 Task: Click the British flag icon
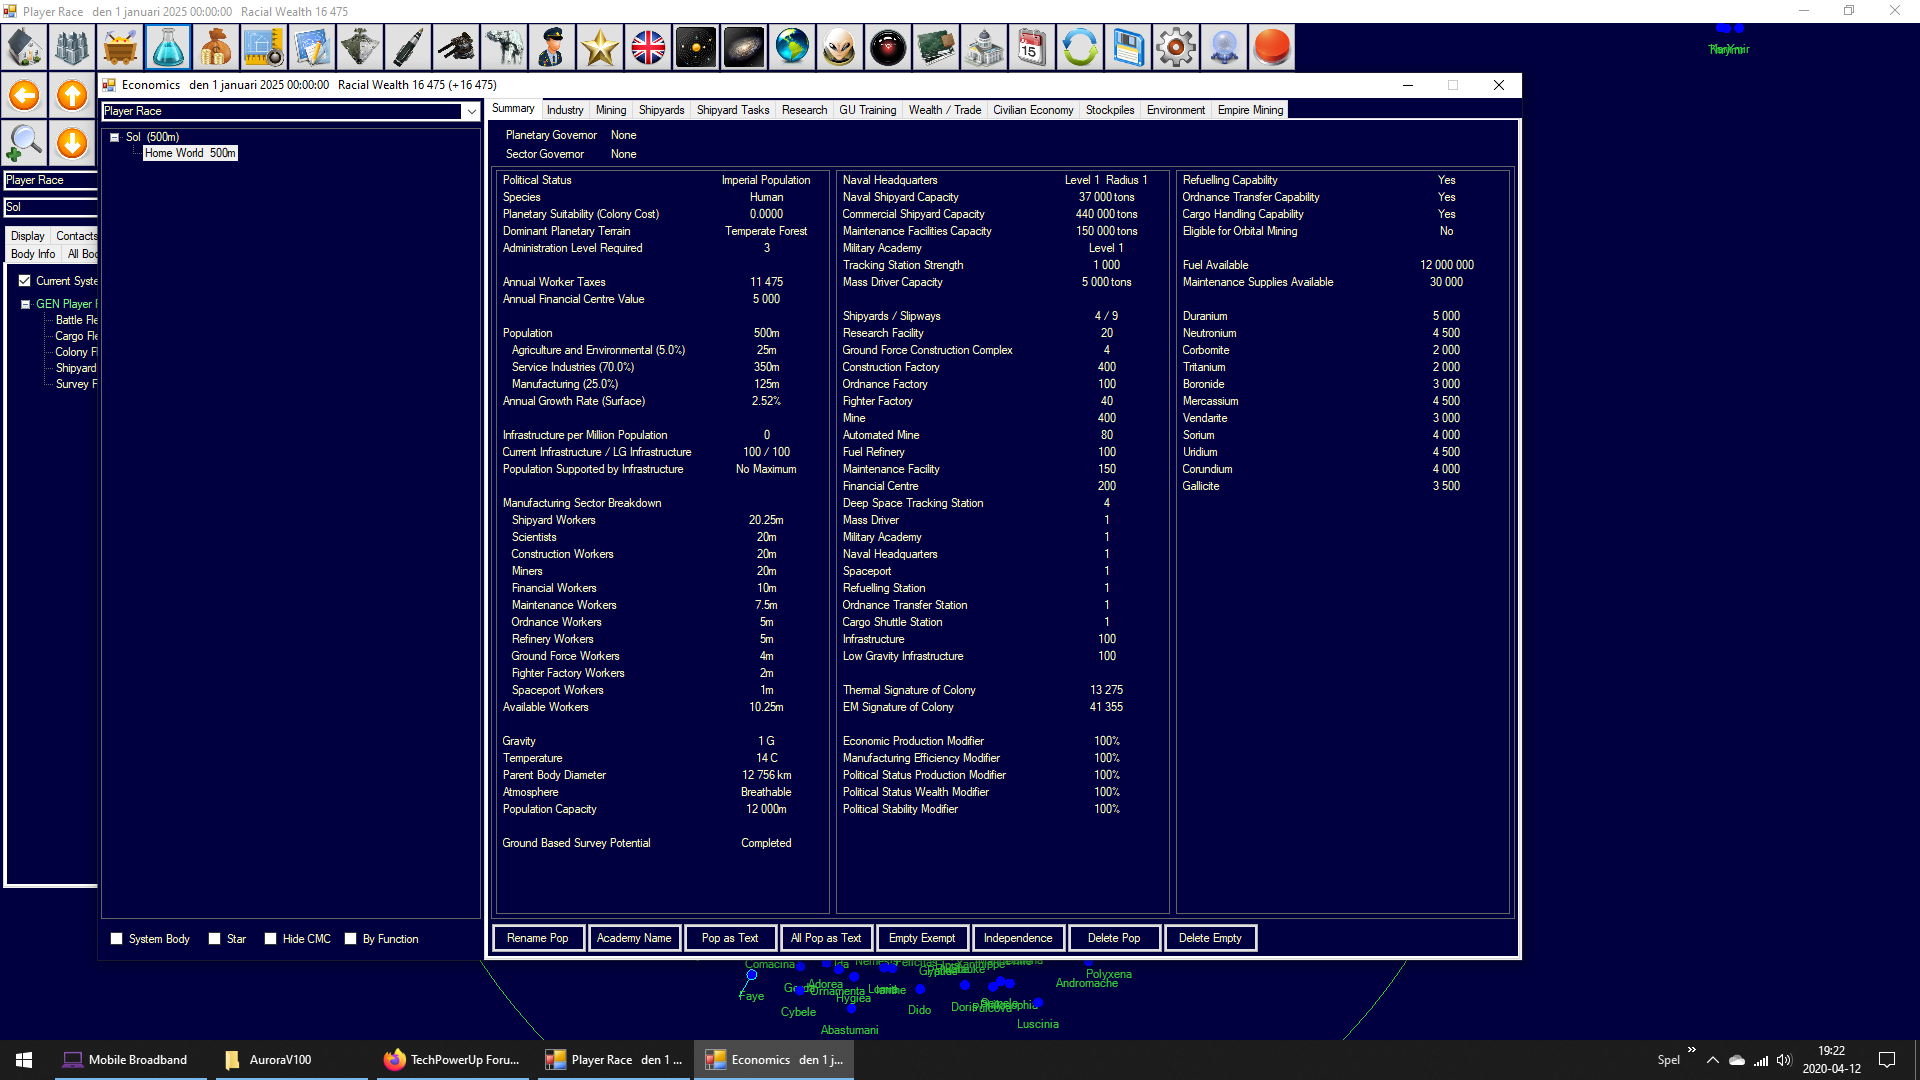click(x=648, y=47)
